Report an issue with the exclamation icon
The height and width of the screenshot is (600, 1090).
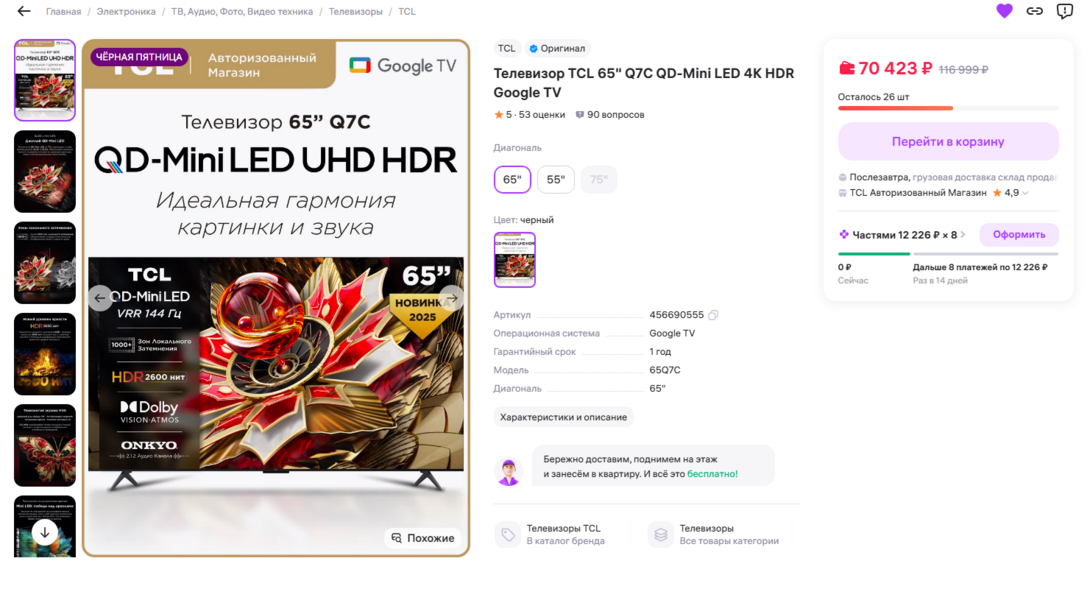tap(1064, 11)
